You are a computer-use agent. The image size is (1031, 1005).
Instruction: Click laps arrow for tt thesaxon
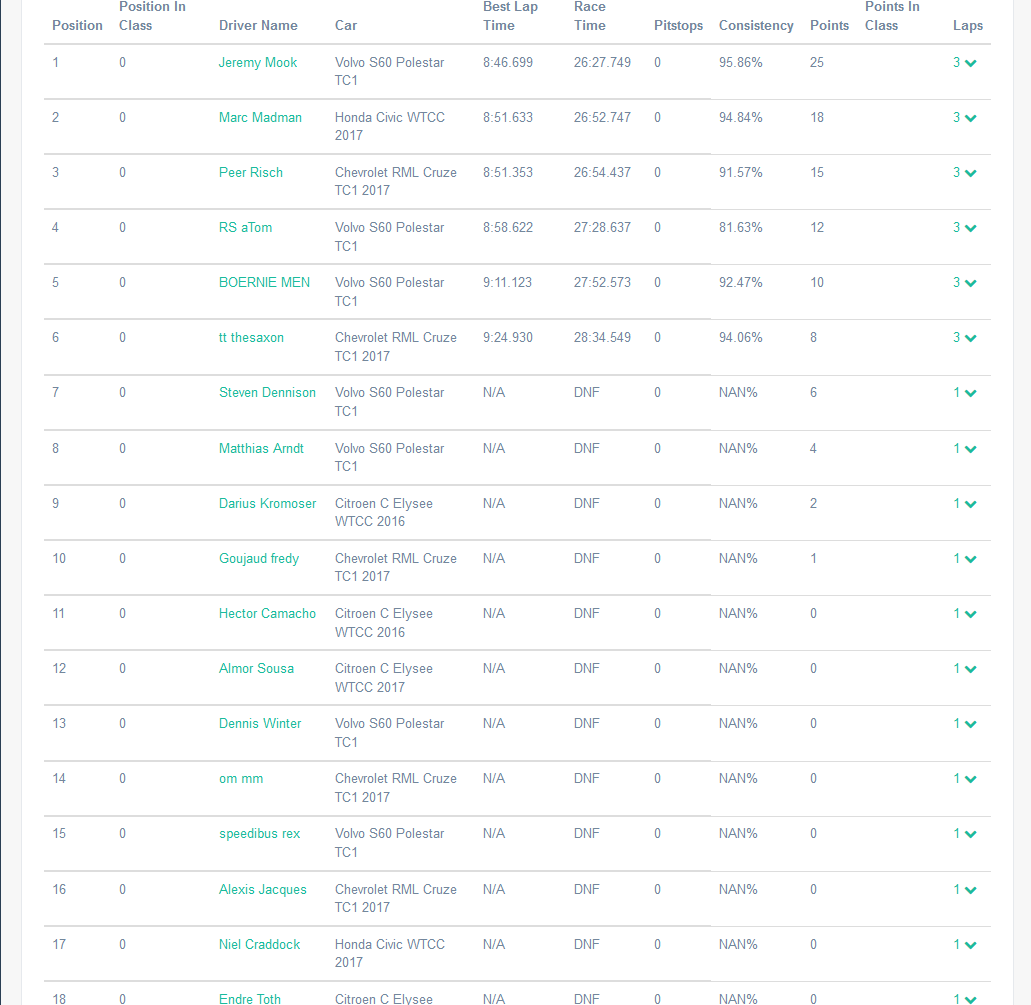pyautogui.click(x=970, y=338)
